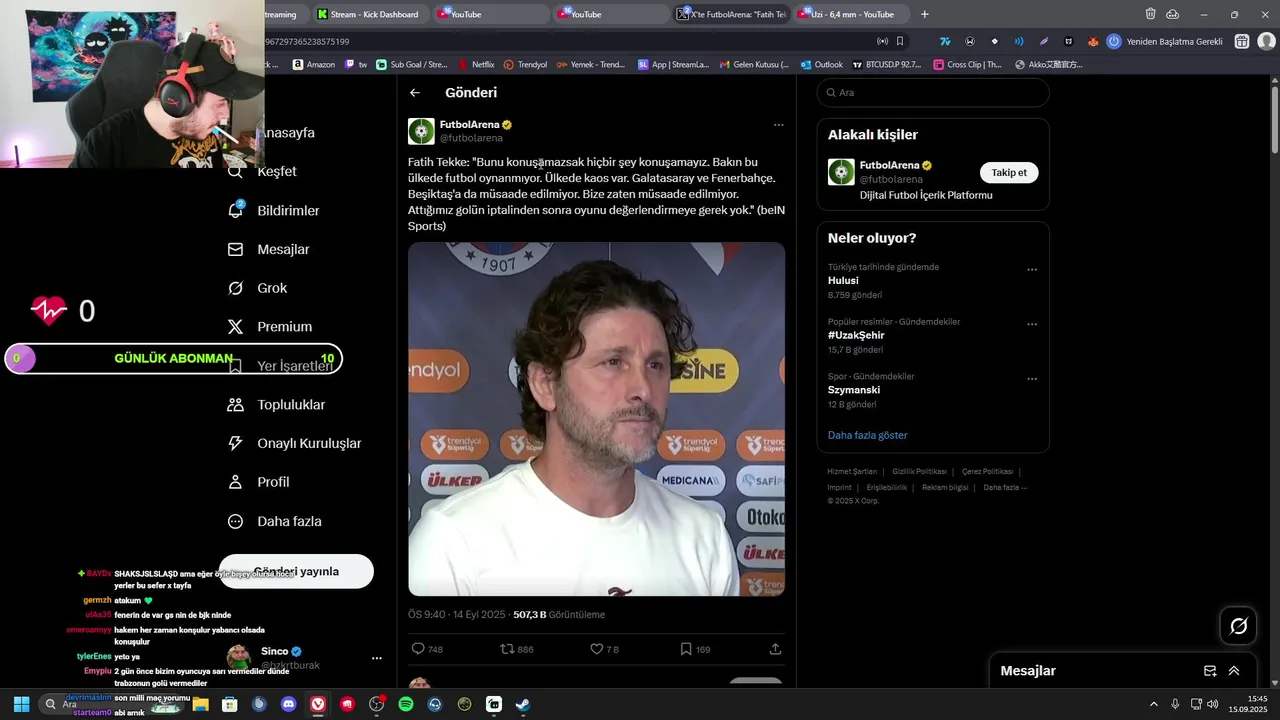Open Discord from taskbar
Viewport: 1280px width, 720px height.
[289, 704]
